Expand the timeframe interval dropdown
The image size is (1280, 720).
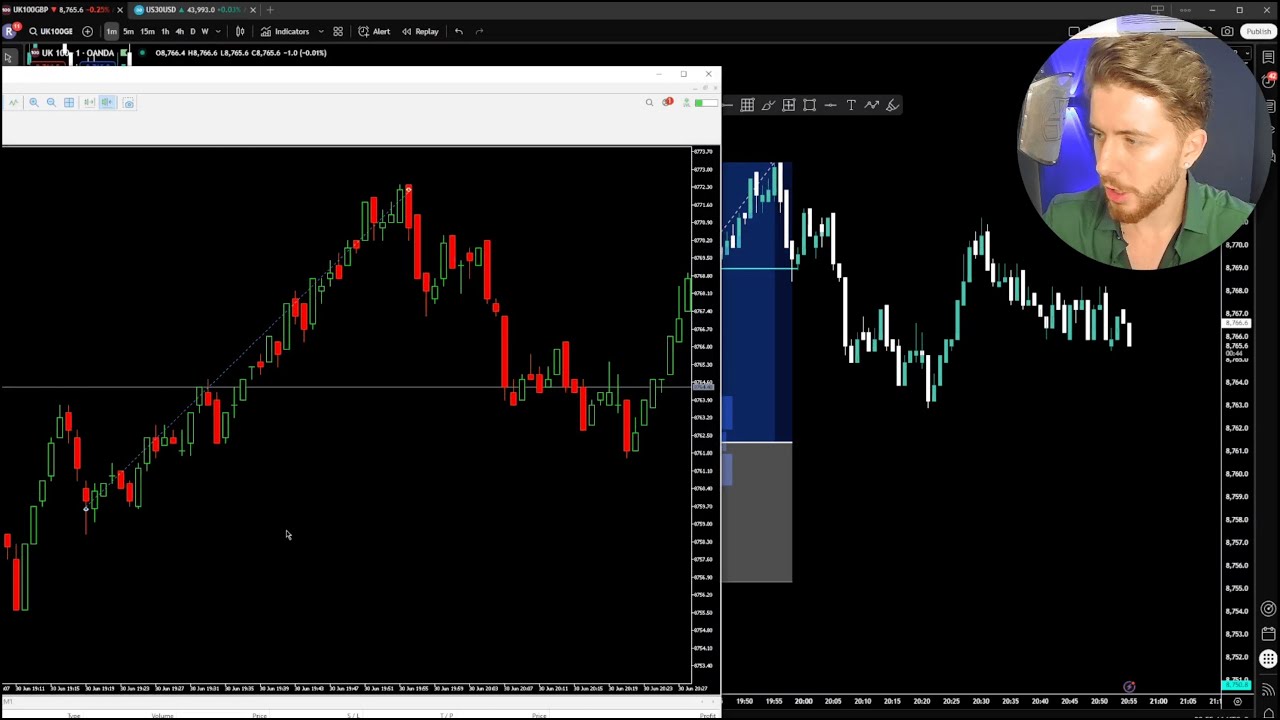(218, 31)
